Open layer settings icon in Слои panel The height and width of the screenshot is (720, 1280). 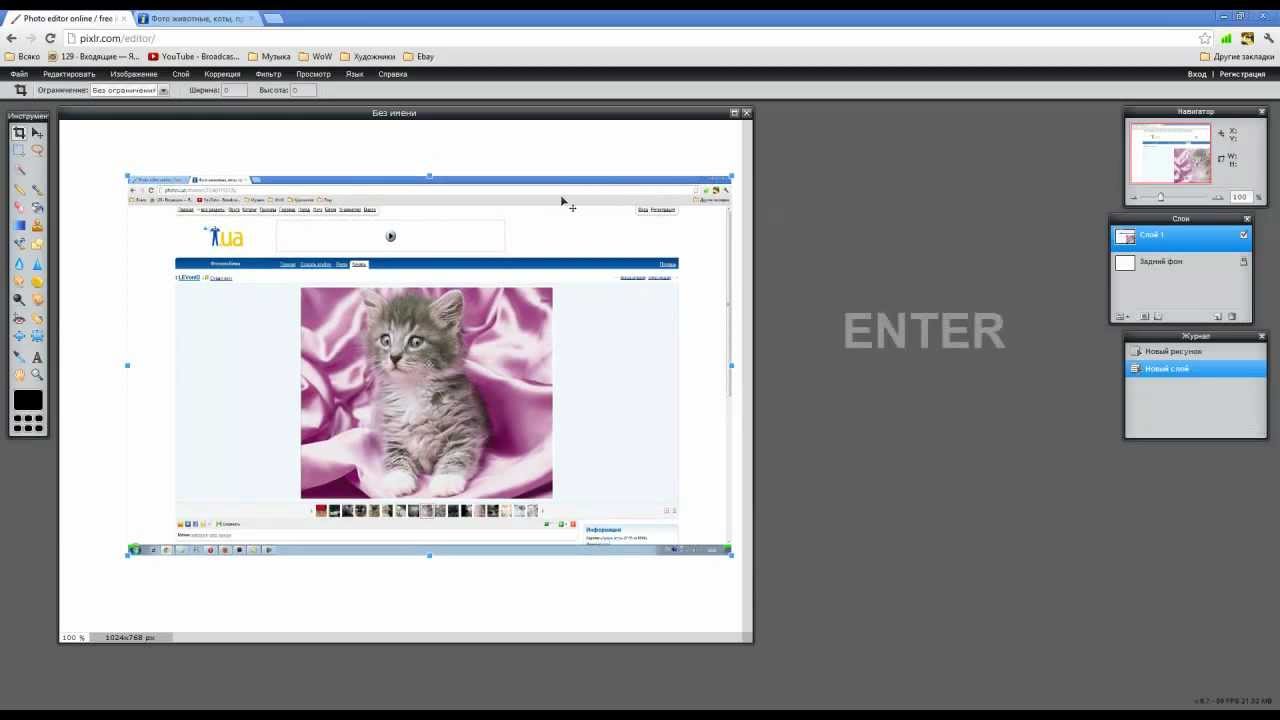click(x=1121, y=316)
